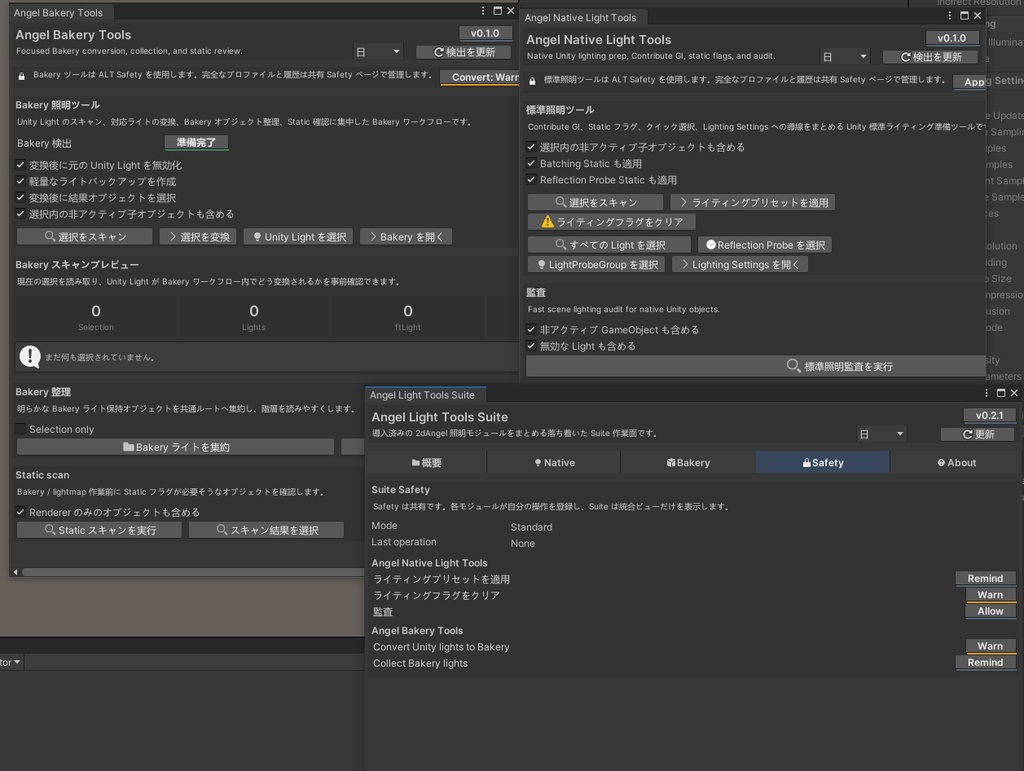
Task: Open the language dropdown in Angel Light Tools Suite
Action: click(882, 435)
